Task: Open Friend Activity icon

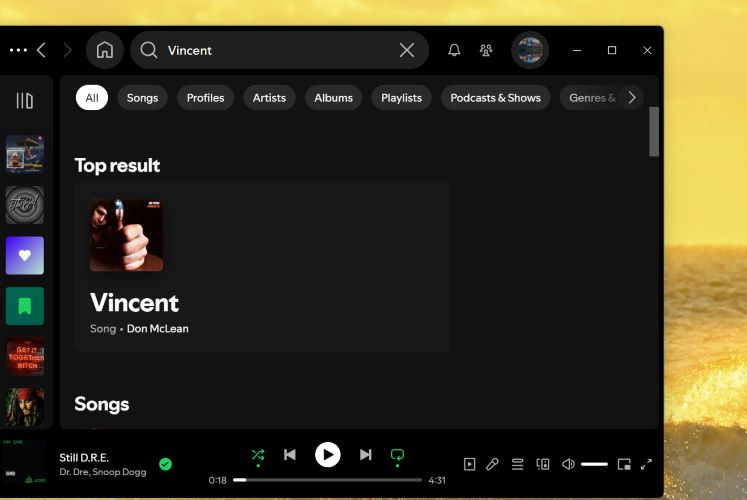Action: (486, 50)
